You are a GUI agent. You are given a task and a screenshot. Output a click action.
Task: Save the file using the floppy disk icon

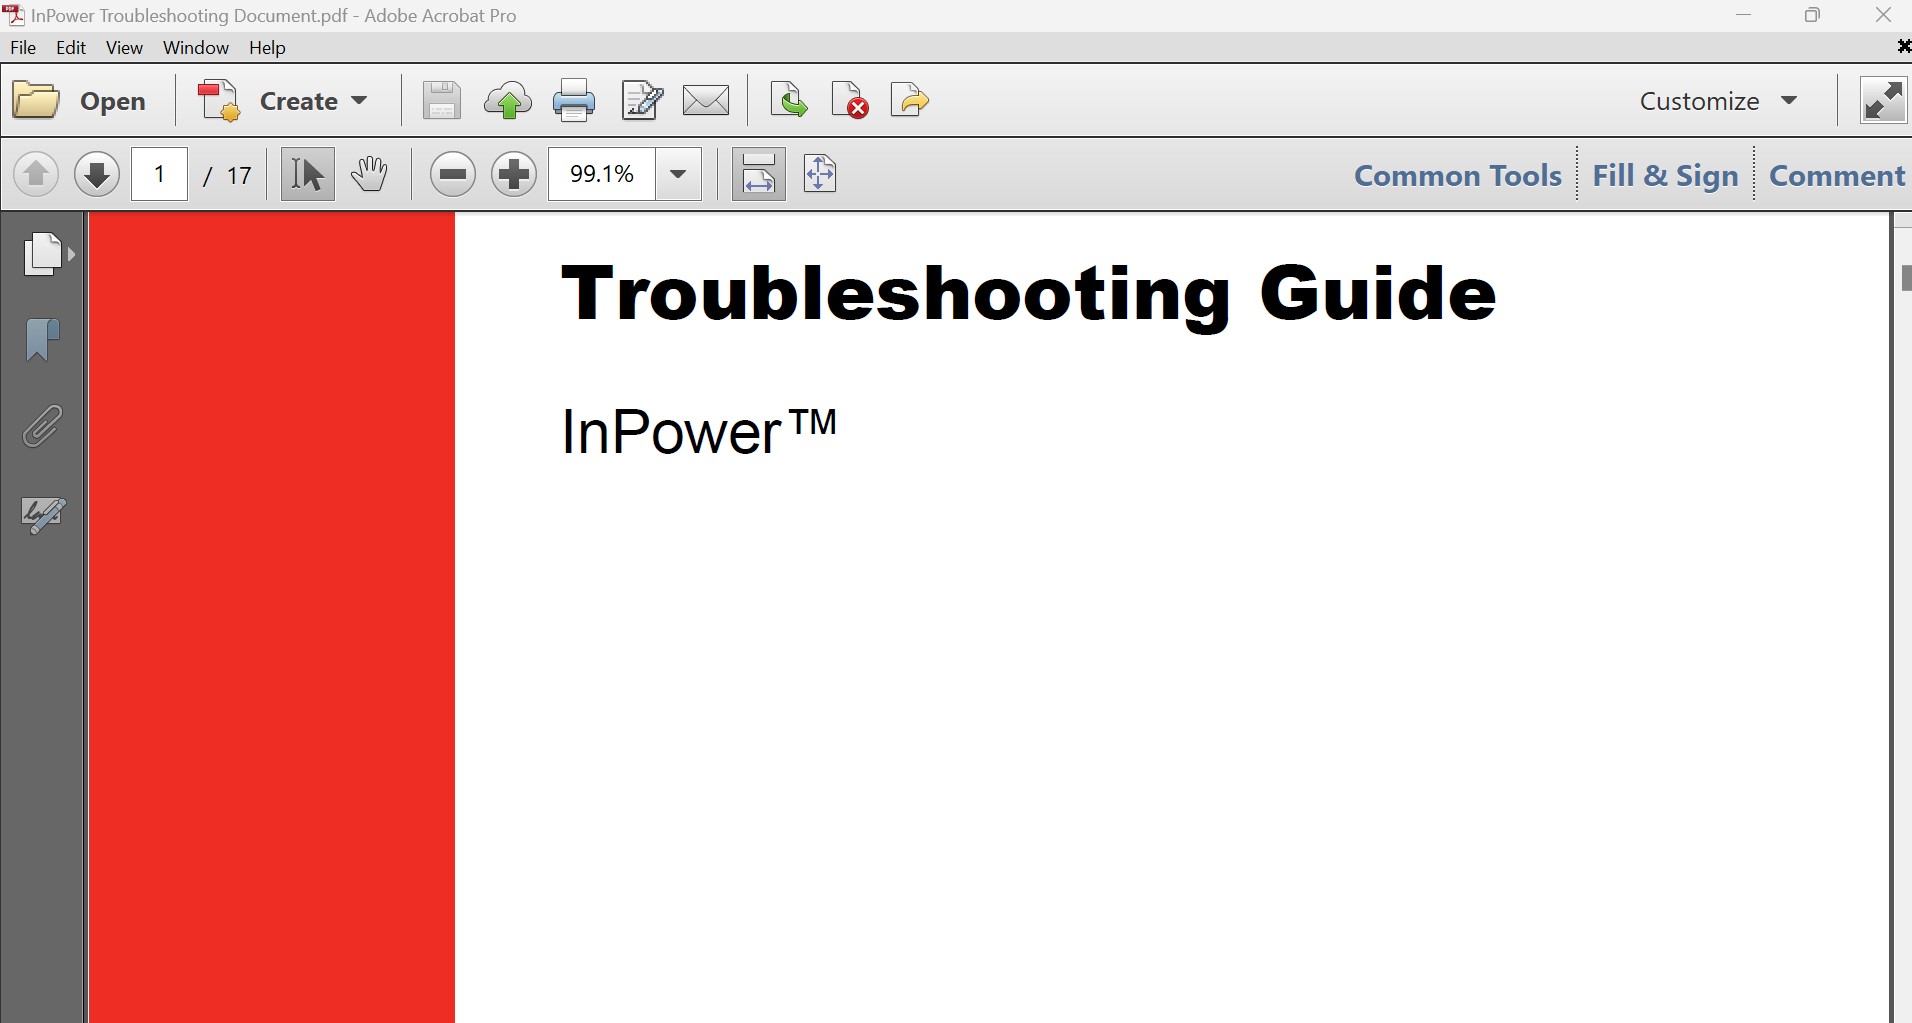coord(441,101)
